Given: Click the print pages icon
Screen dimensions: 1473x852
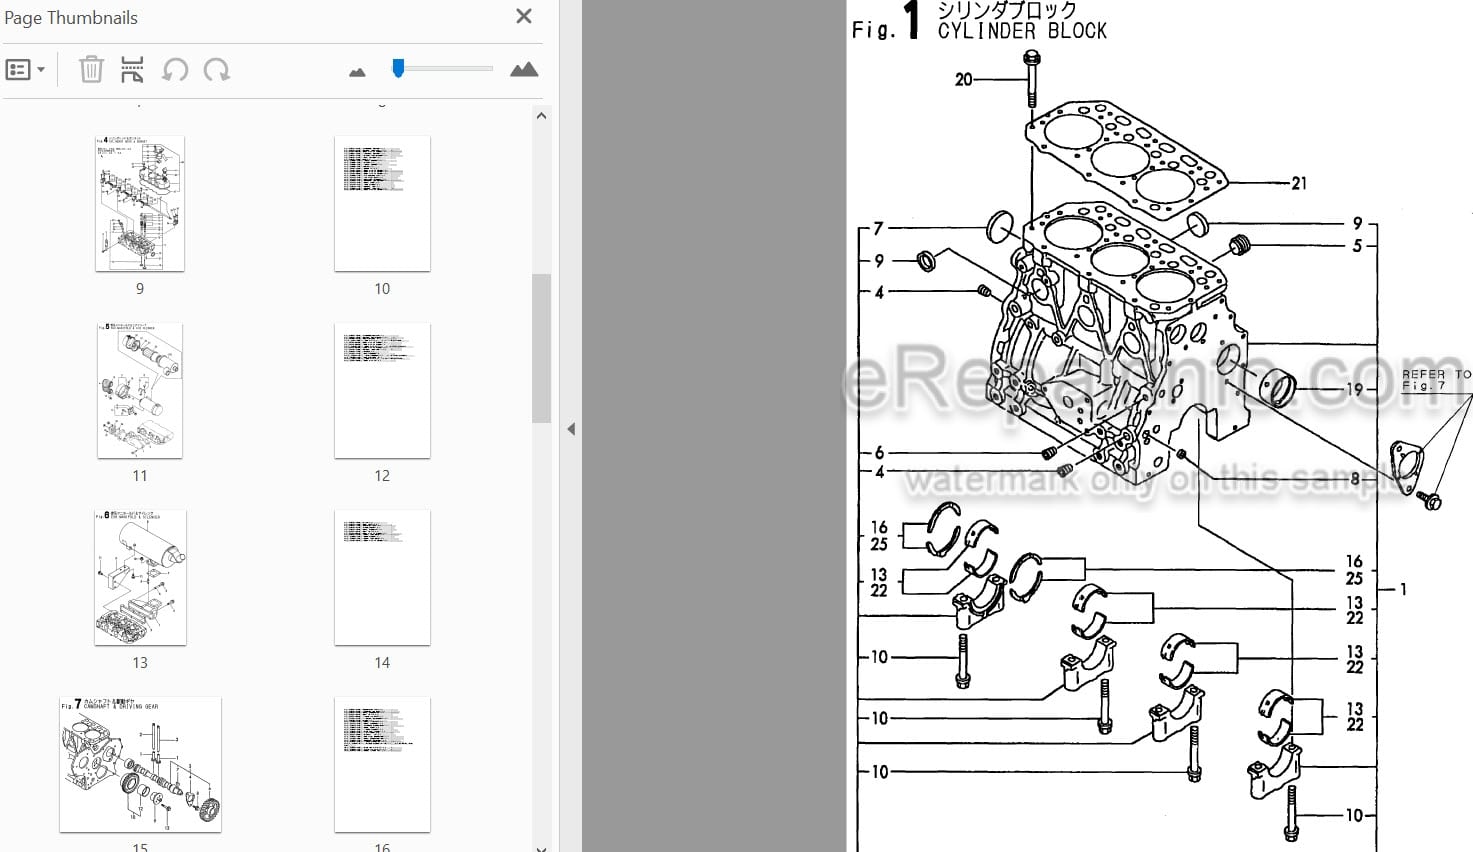Looking at the screenshot, I should pos(132,69).
